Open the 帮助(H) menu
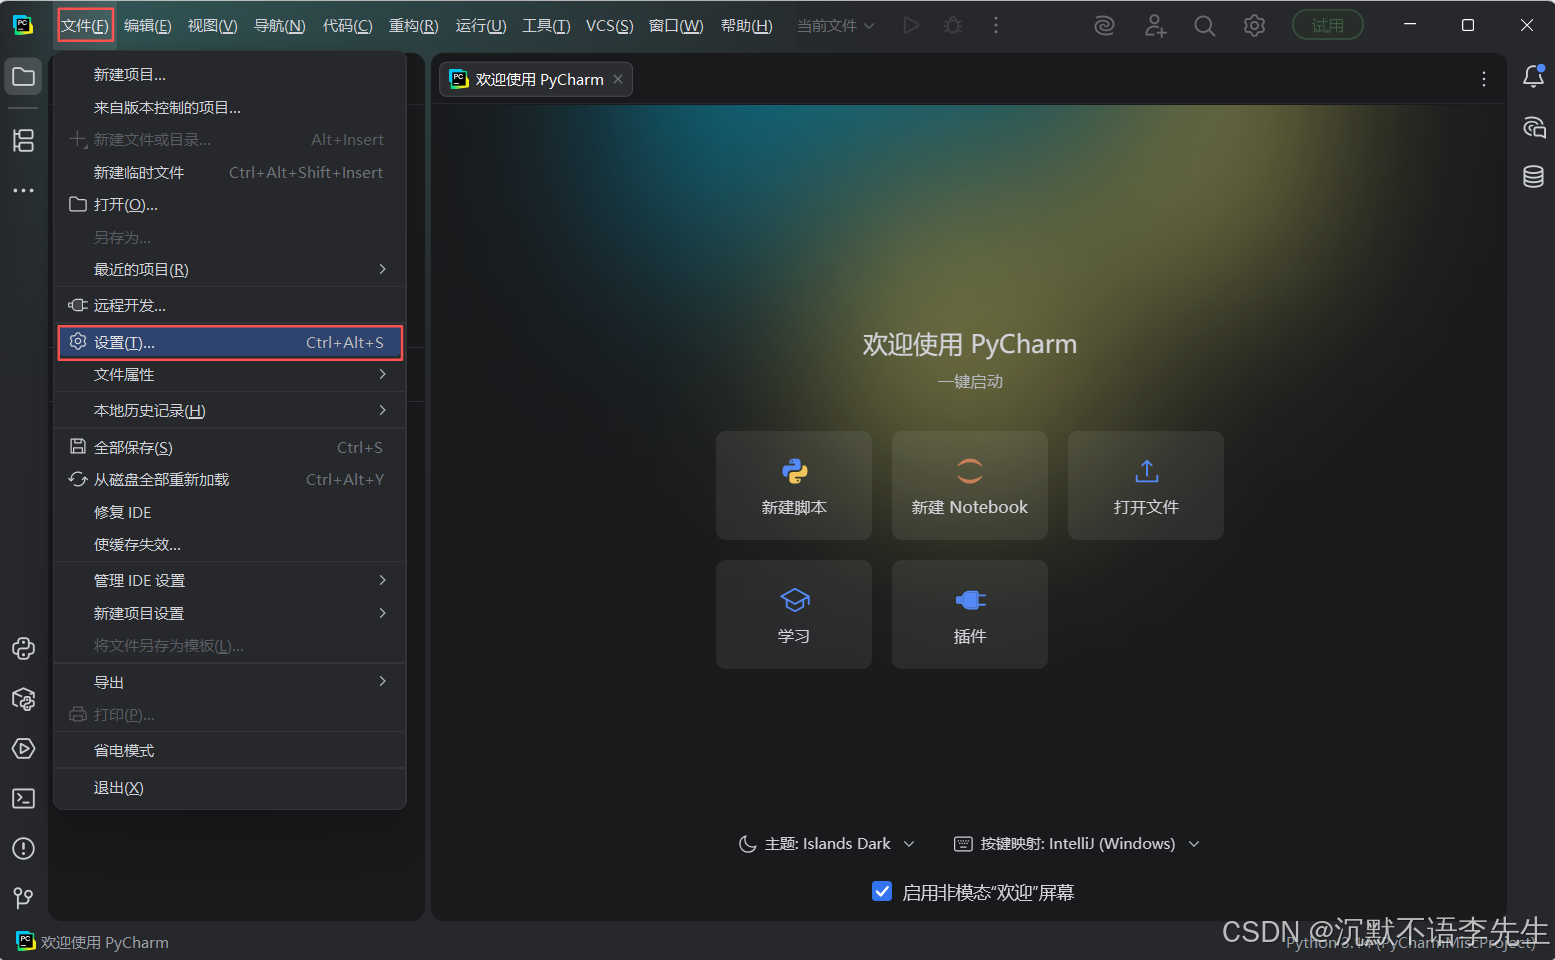This screenshot has height=960, width=1555. [x=746, y=25]
